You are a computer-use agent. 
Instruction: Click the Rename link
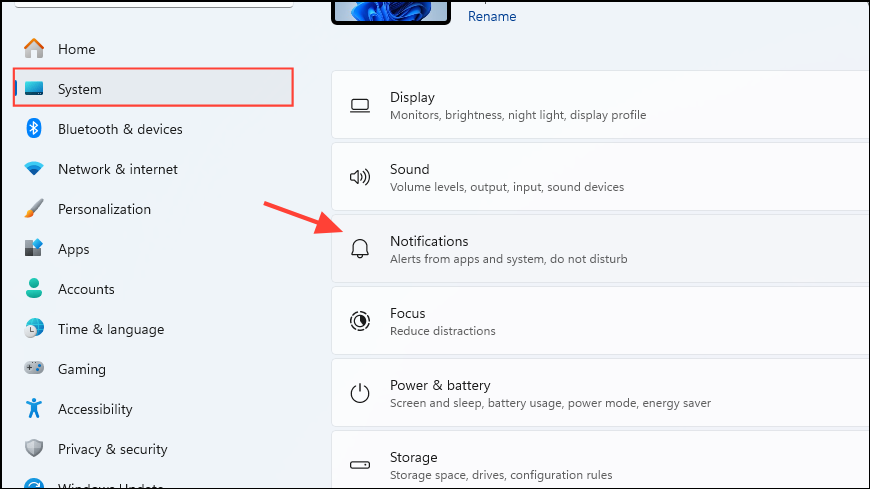492,16
